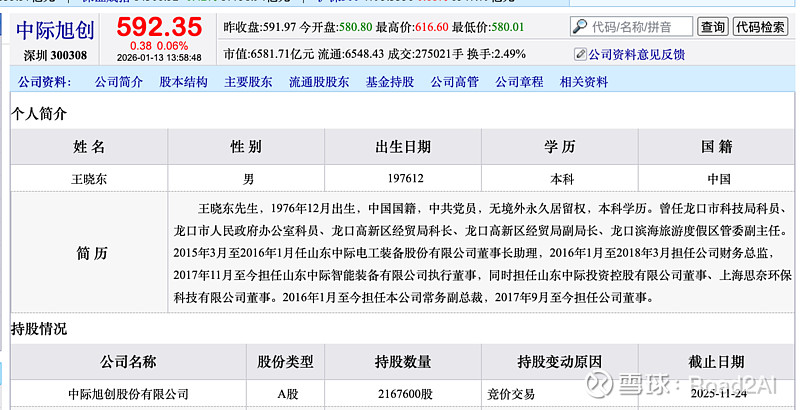This screenshot has width=800, height=410.
Task: Click the price change 0.38 0.06%
Action: 159,46
